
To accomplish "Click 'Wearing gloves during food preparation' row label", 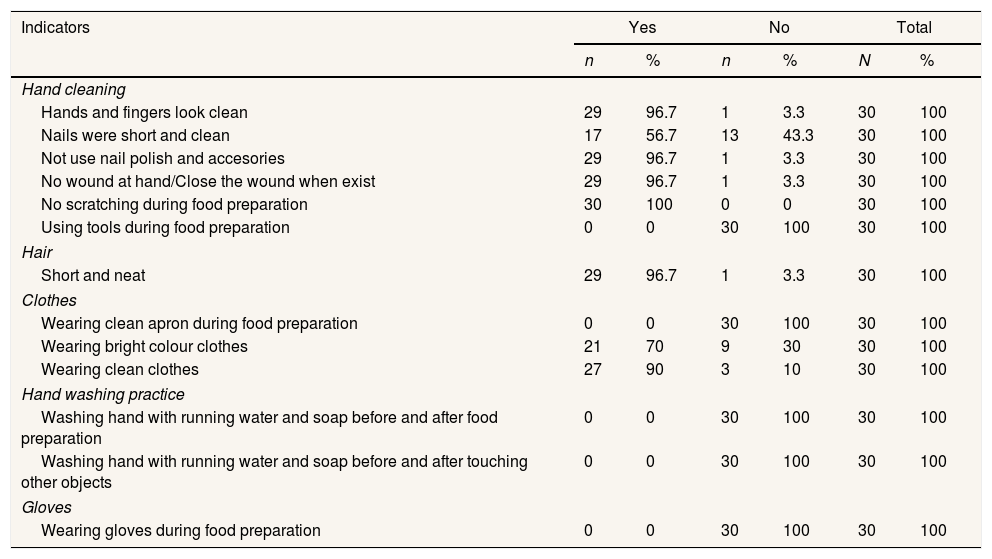I will point(181,531).
